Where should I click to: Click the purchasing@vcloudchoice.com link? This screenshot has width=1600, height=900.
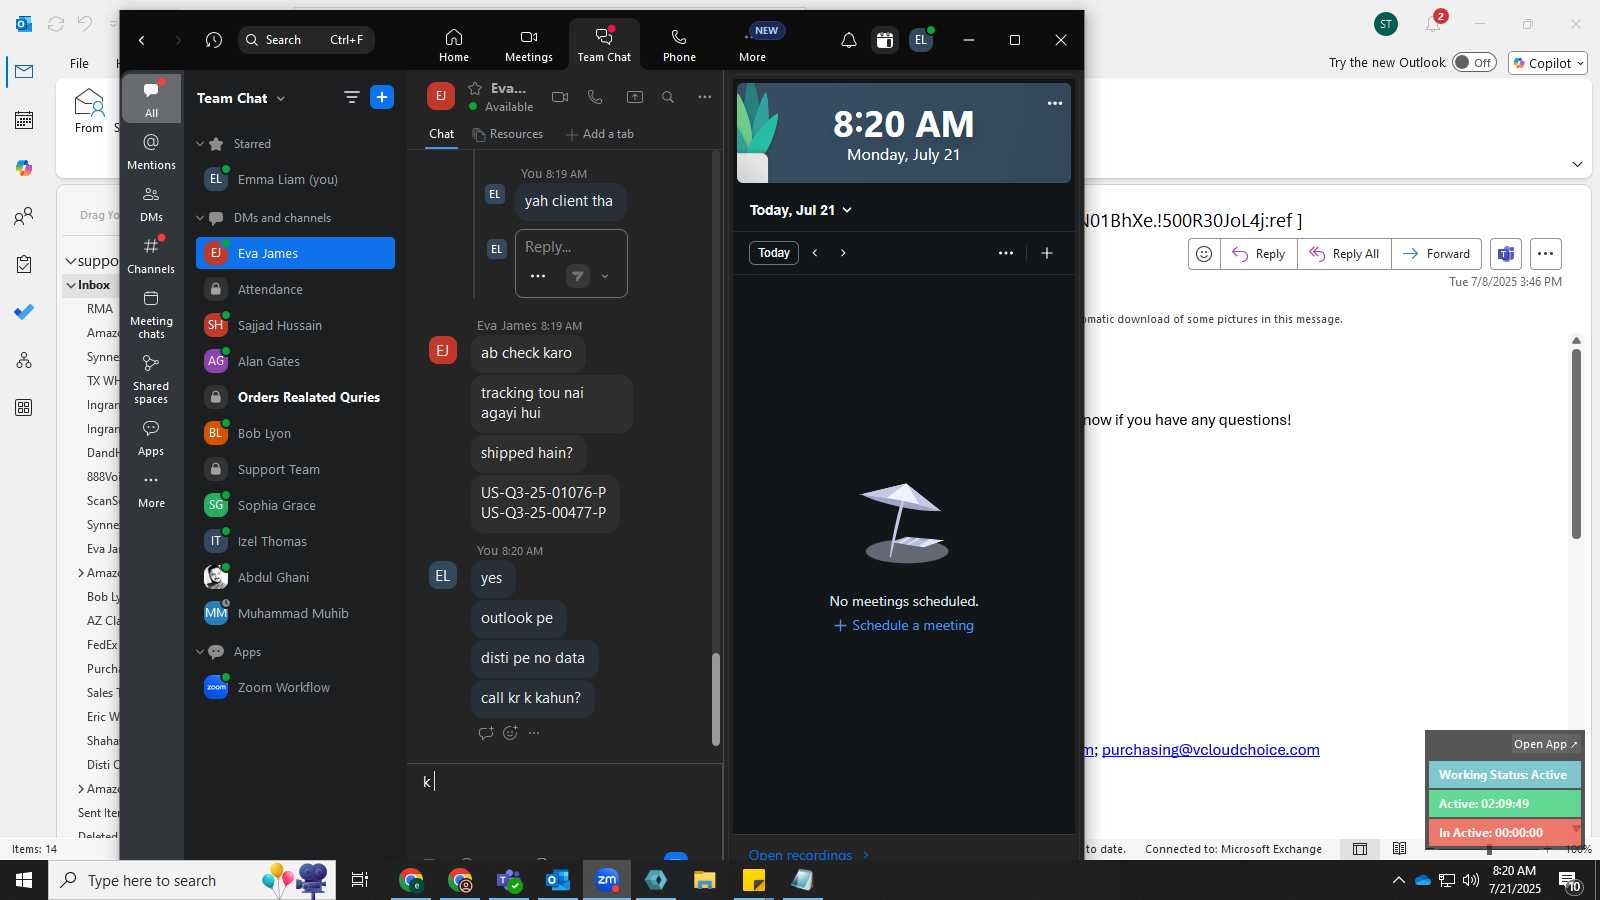(x=1210, y=750)
